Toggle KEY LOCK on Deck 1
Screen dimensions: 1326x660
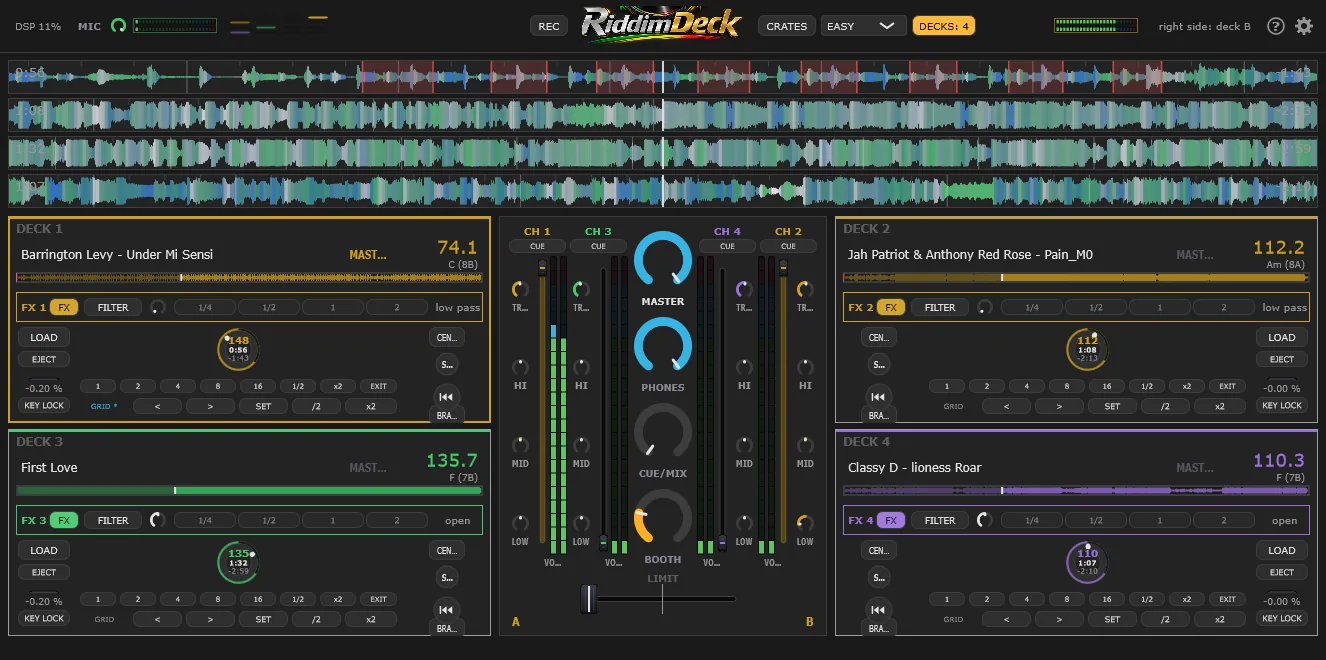point(44,406)
